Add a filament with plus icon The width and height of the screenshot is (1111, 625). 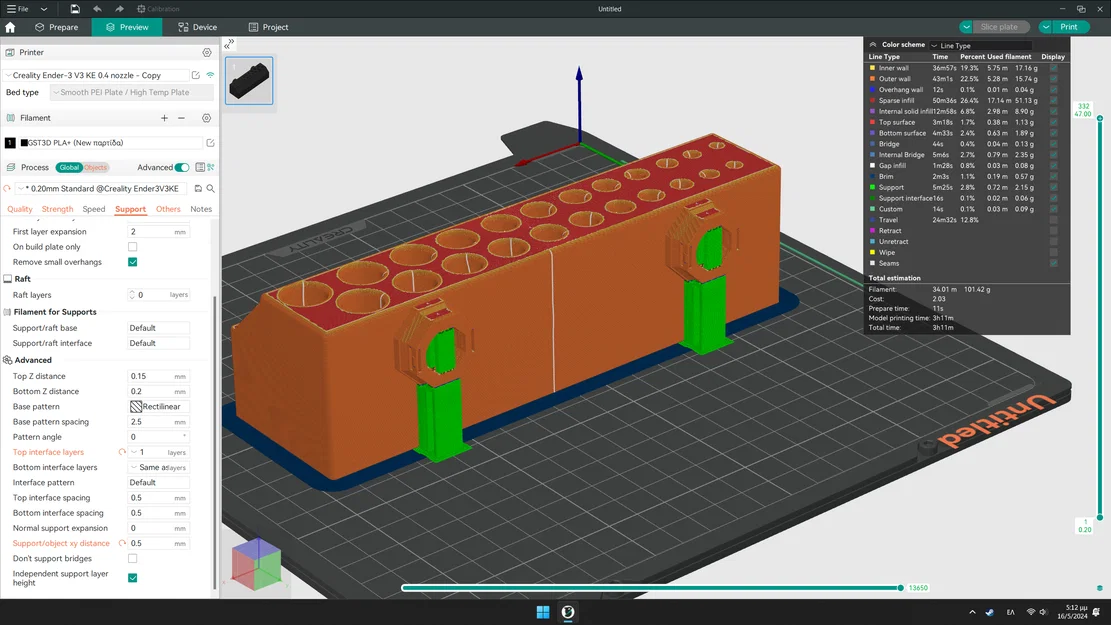[164, 118]
